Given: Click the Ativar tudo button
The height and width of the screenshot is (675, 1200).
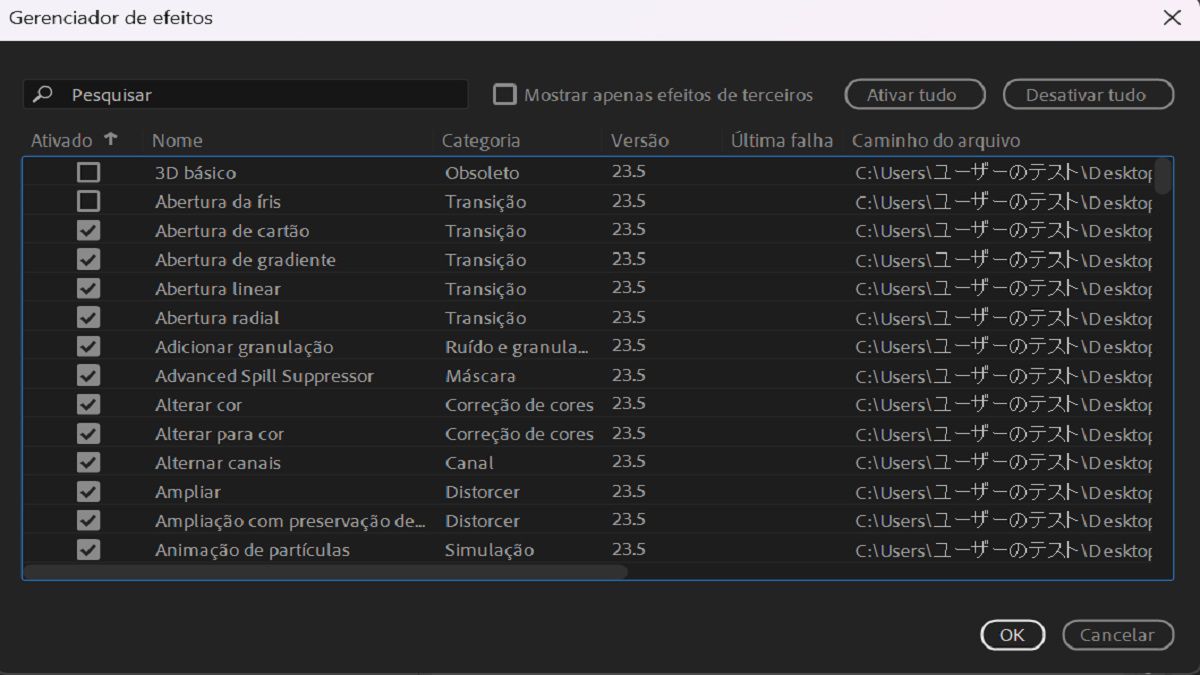Looking at the screenshot, I should coord(913,93).
